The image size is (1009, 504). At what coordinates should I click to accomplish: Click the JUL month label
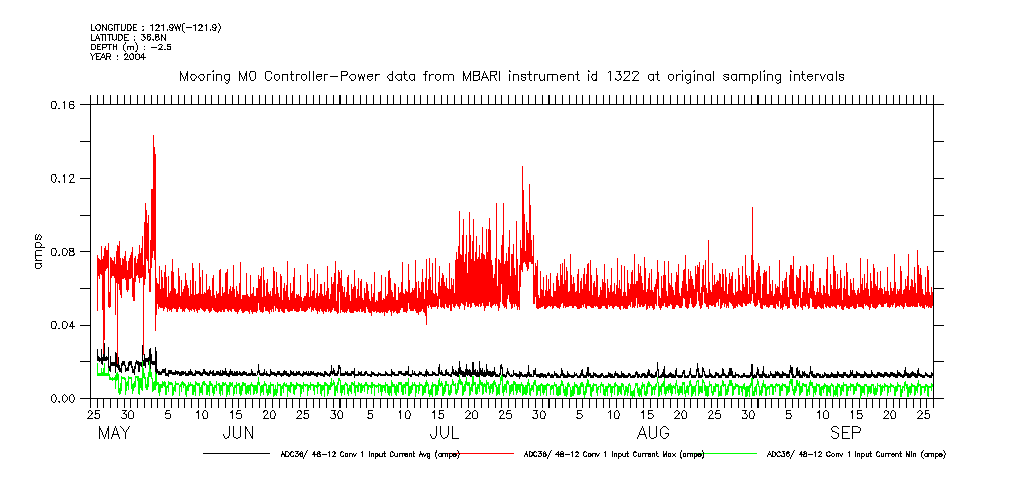444,433
